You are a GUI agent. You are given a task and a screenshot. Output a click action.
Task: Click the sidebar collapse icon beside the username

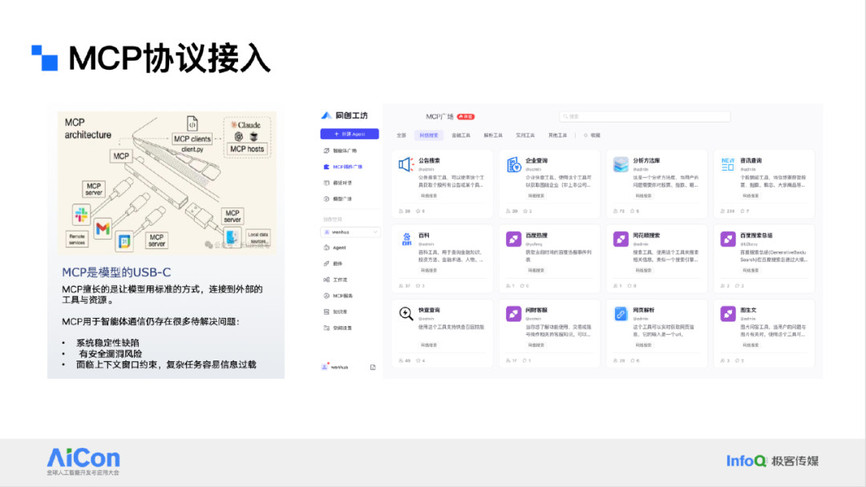click(373, 367)
